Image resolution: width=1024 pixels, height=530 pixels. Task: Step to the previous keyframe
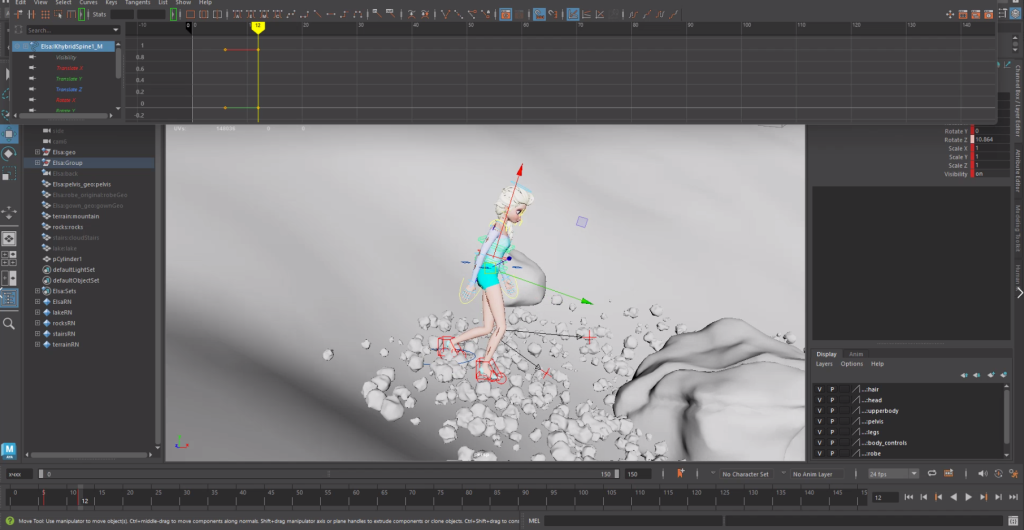coord(938,497)
